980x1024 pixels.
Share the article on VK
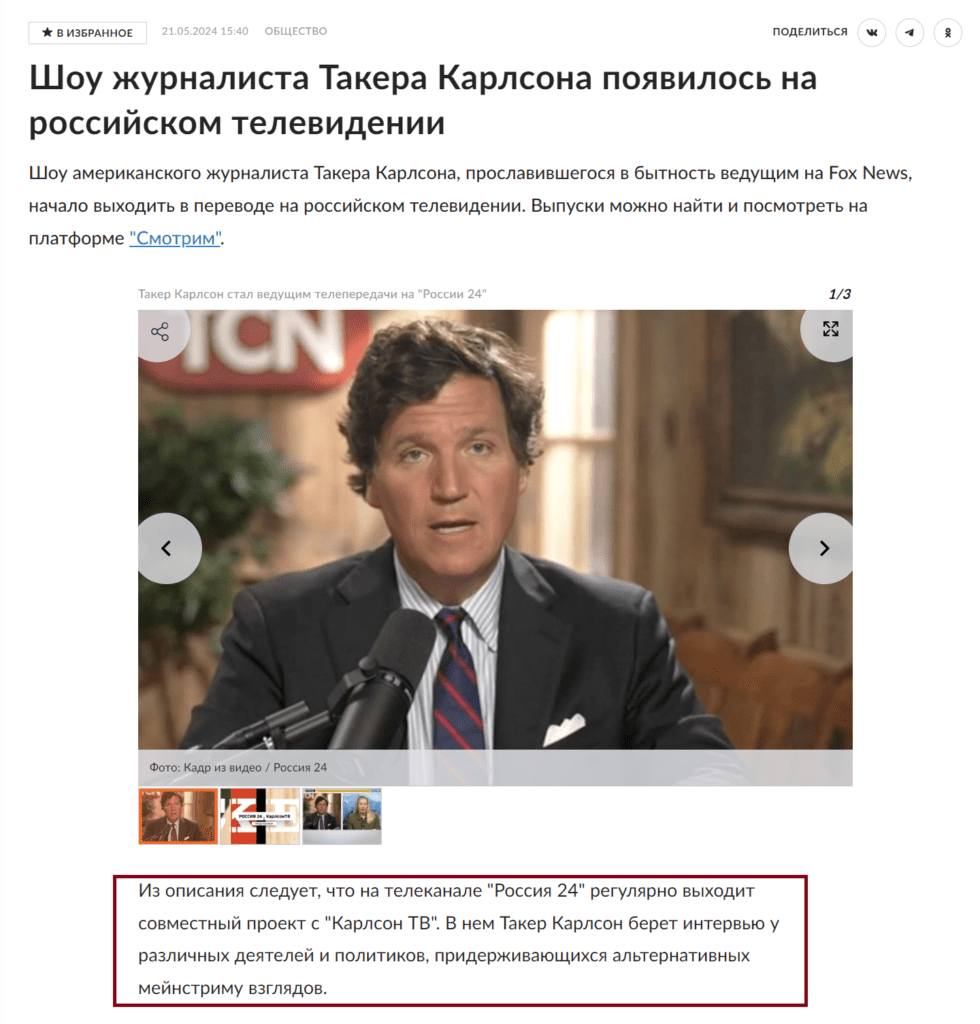pos(872,32)
